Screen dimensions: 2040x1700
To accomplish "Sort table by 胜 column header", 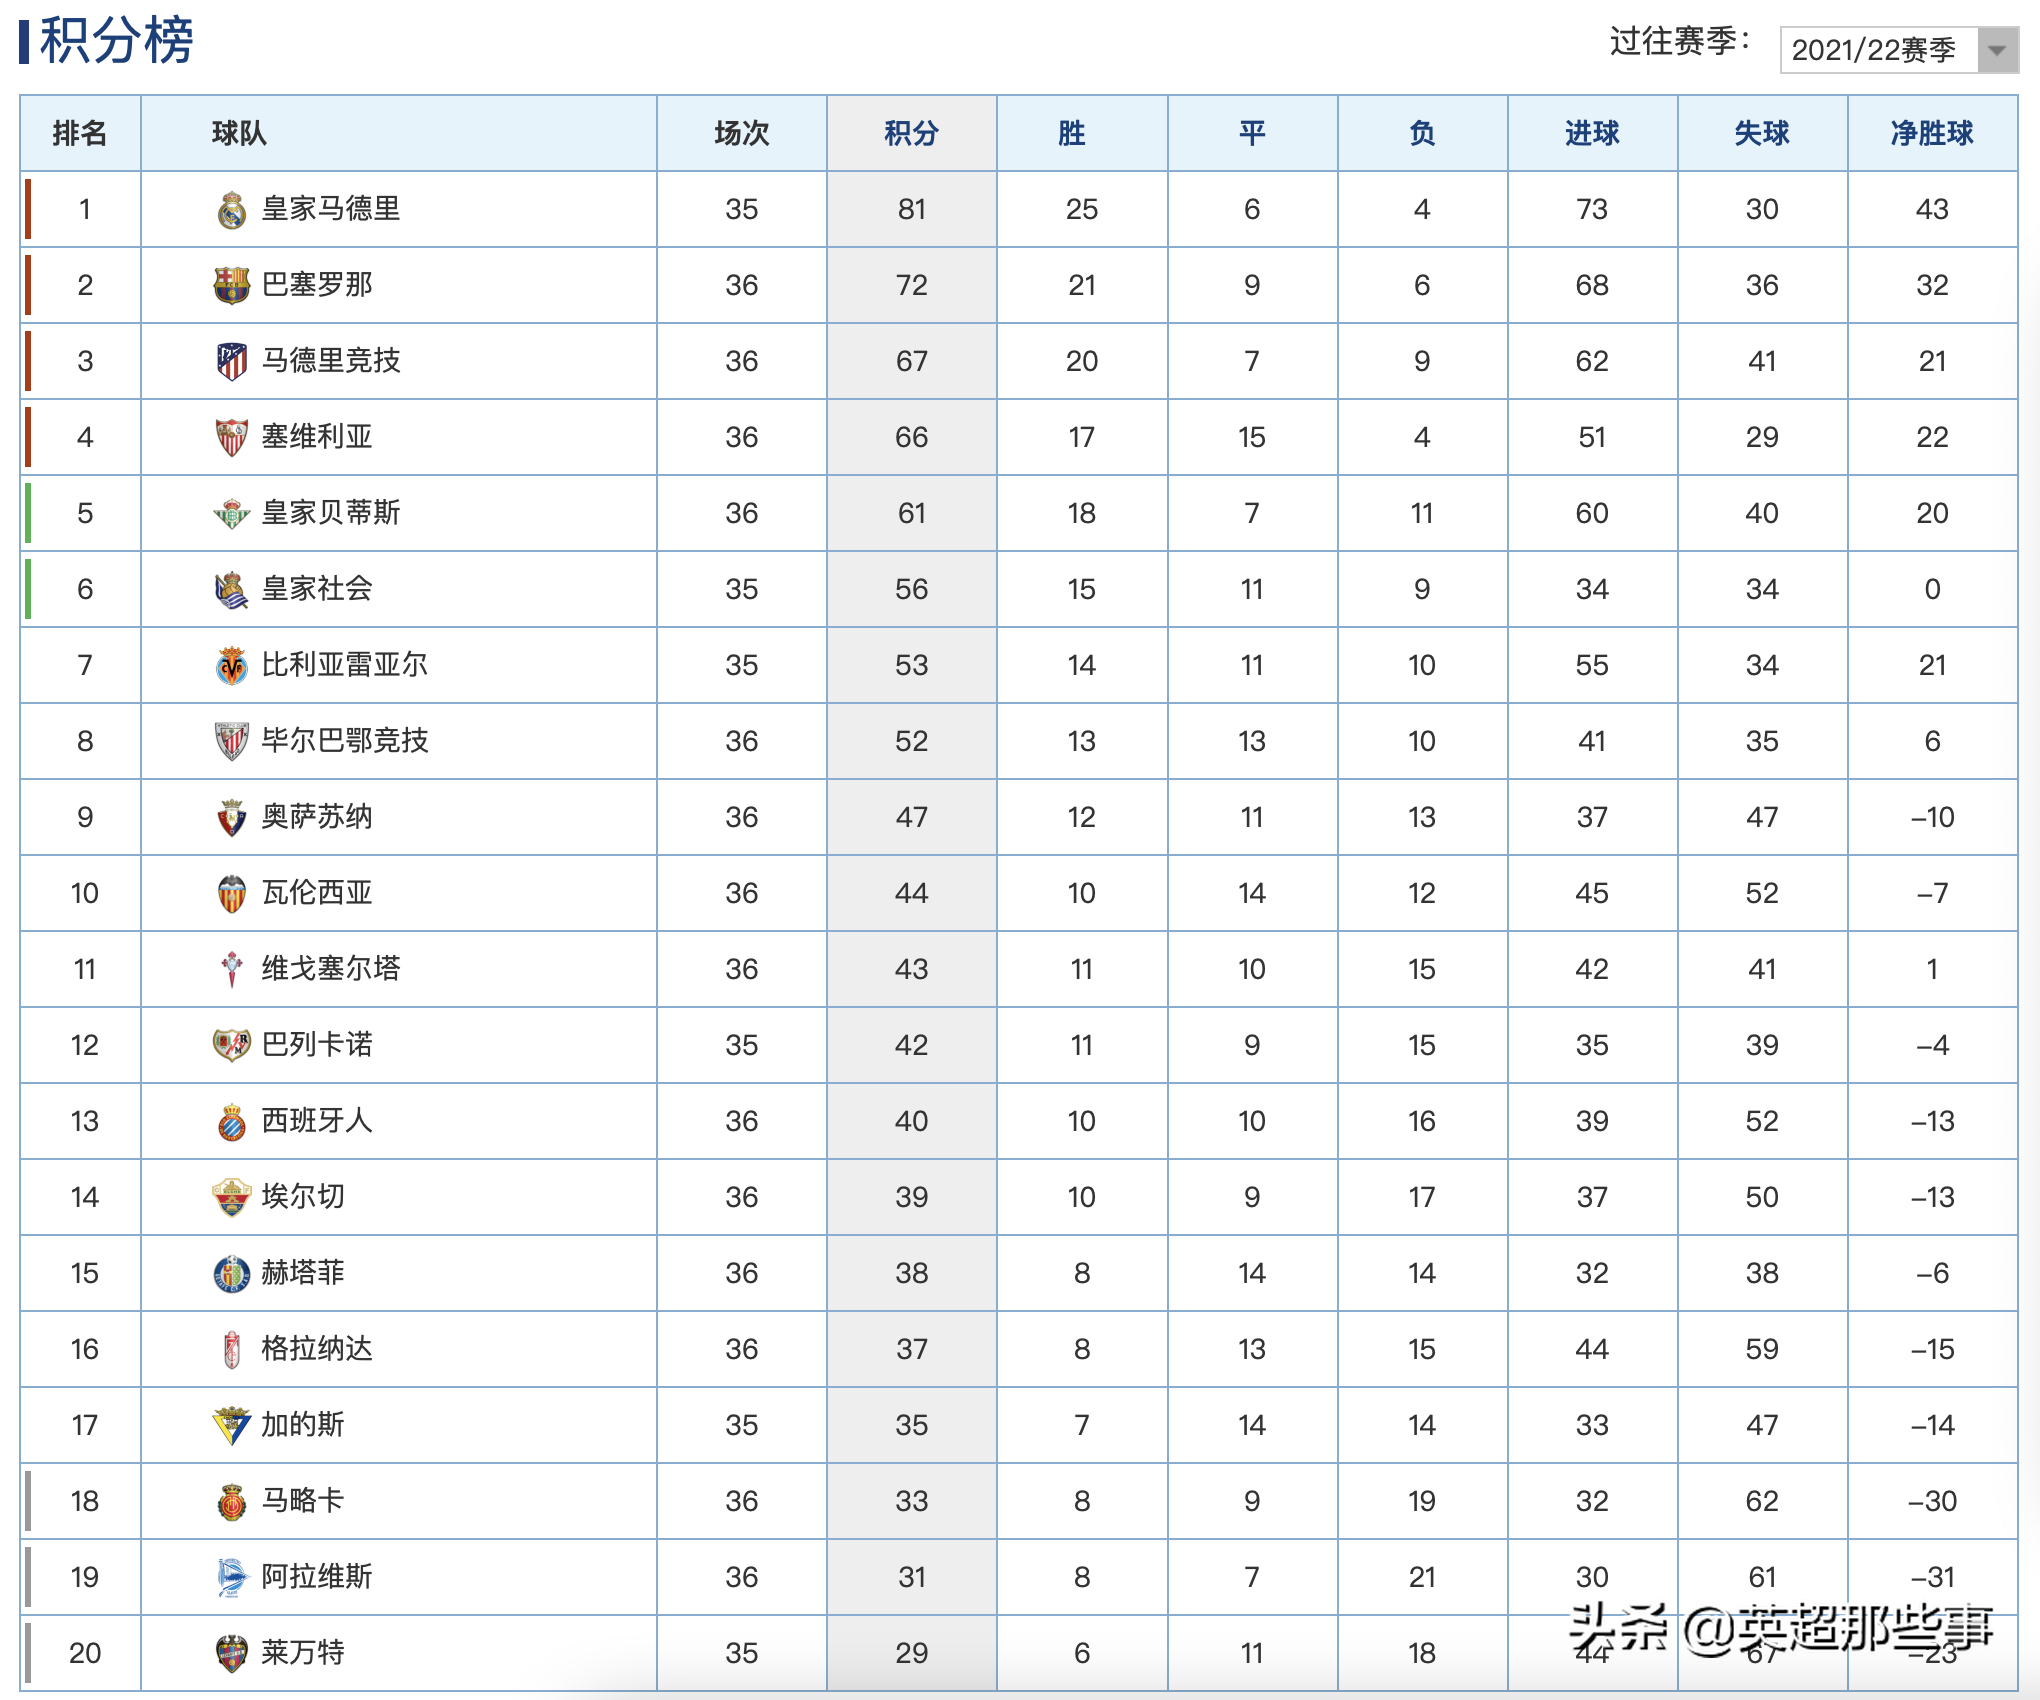I will click(1082, 133).
